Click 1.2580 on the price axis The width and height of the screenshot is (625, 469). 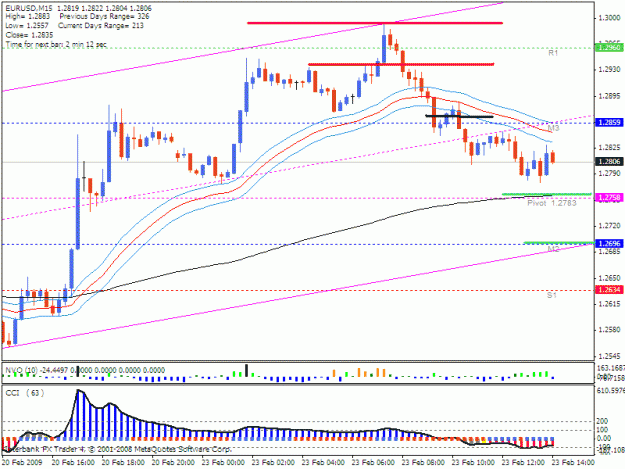tap(609, 330)
